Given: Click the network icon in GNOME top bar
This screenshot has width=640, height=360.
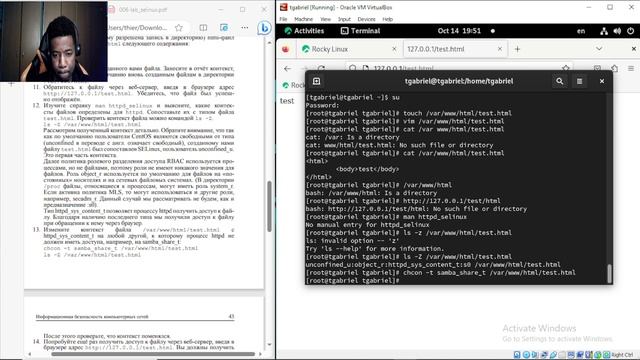Looking at the screenshot, I should click(604, 31).
